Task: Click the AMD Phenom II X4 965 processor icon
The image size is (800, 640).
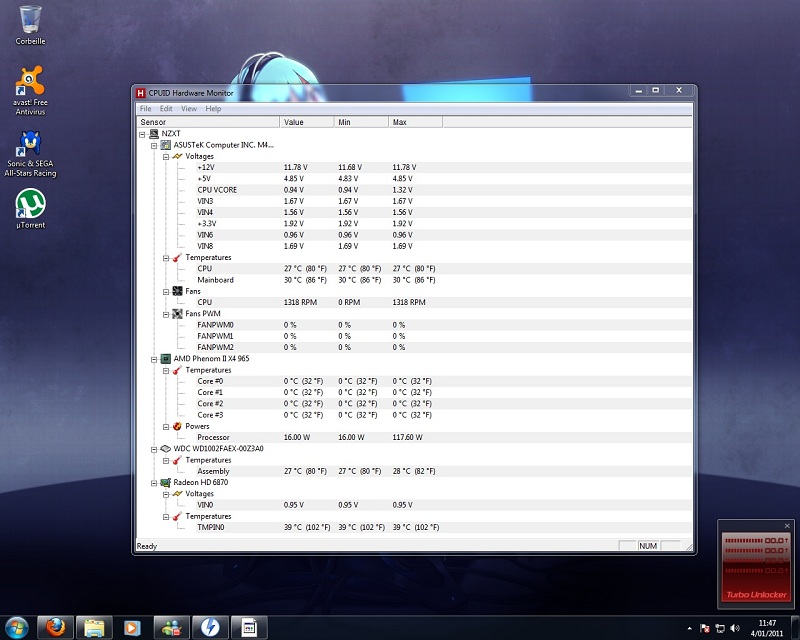Action: (166, 358)
